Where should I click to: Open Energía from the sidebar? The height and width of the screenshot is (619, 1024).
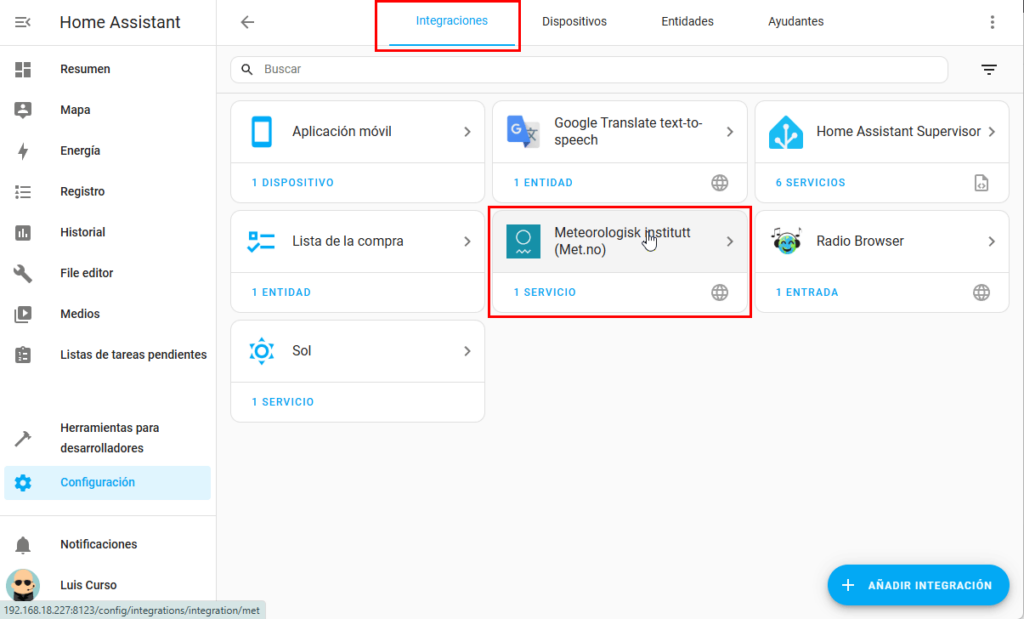coord(80,151)
